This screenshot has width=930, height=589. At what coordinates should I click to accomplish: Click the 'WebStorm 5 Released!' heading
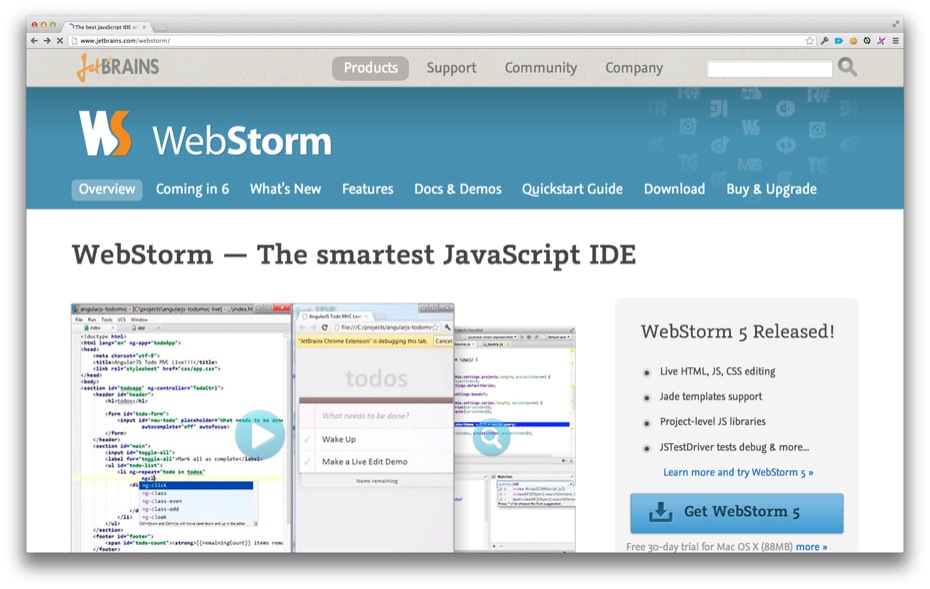pos(737,332)
